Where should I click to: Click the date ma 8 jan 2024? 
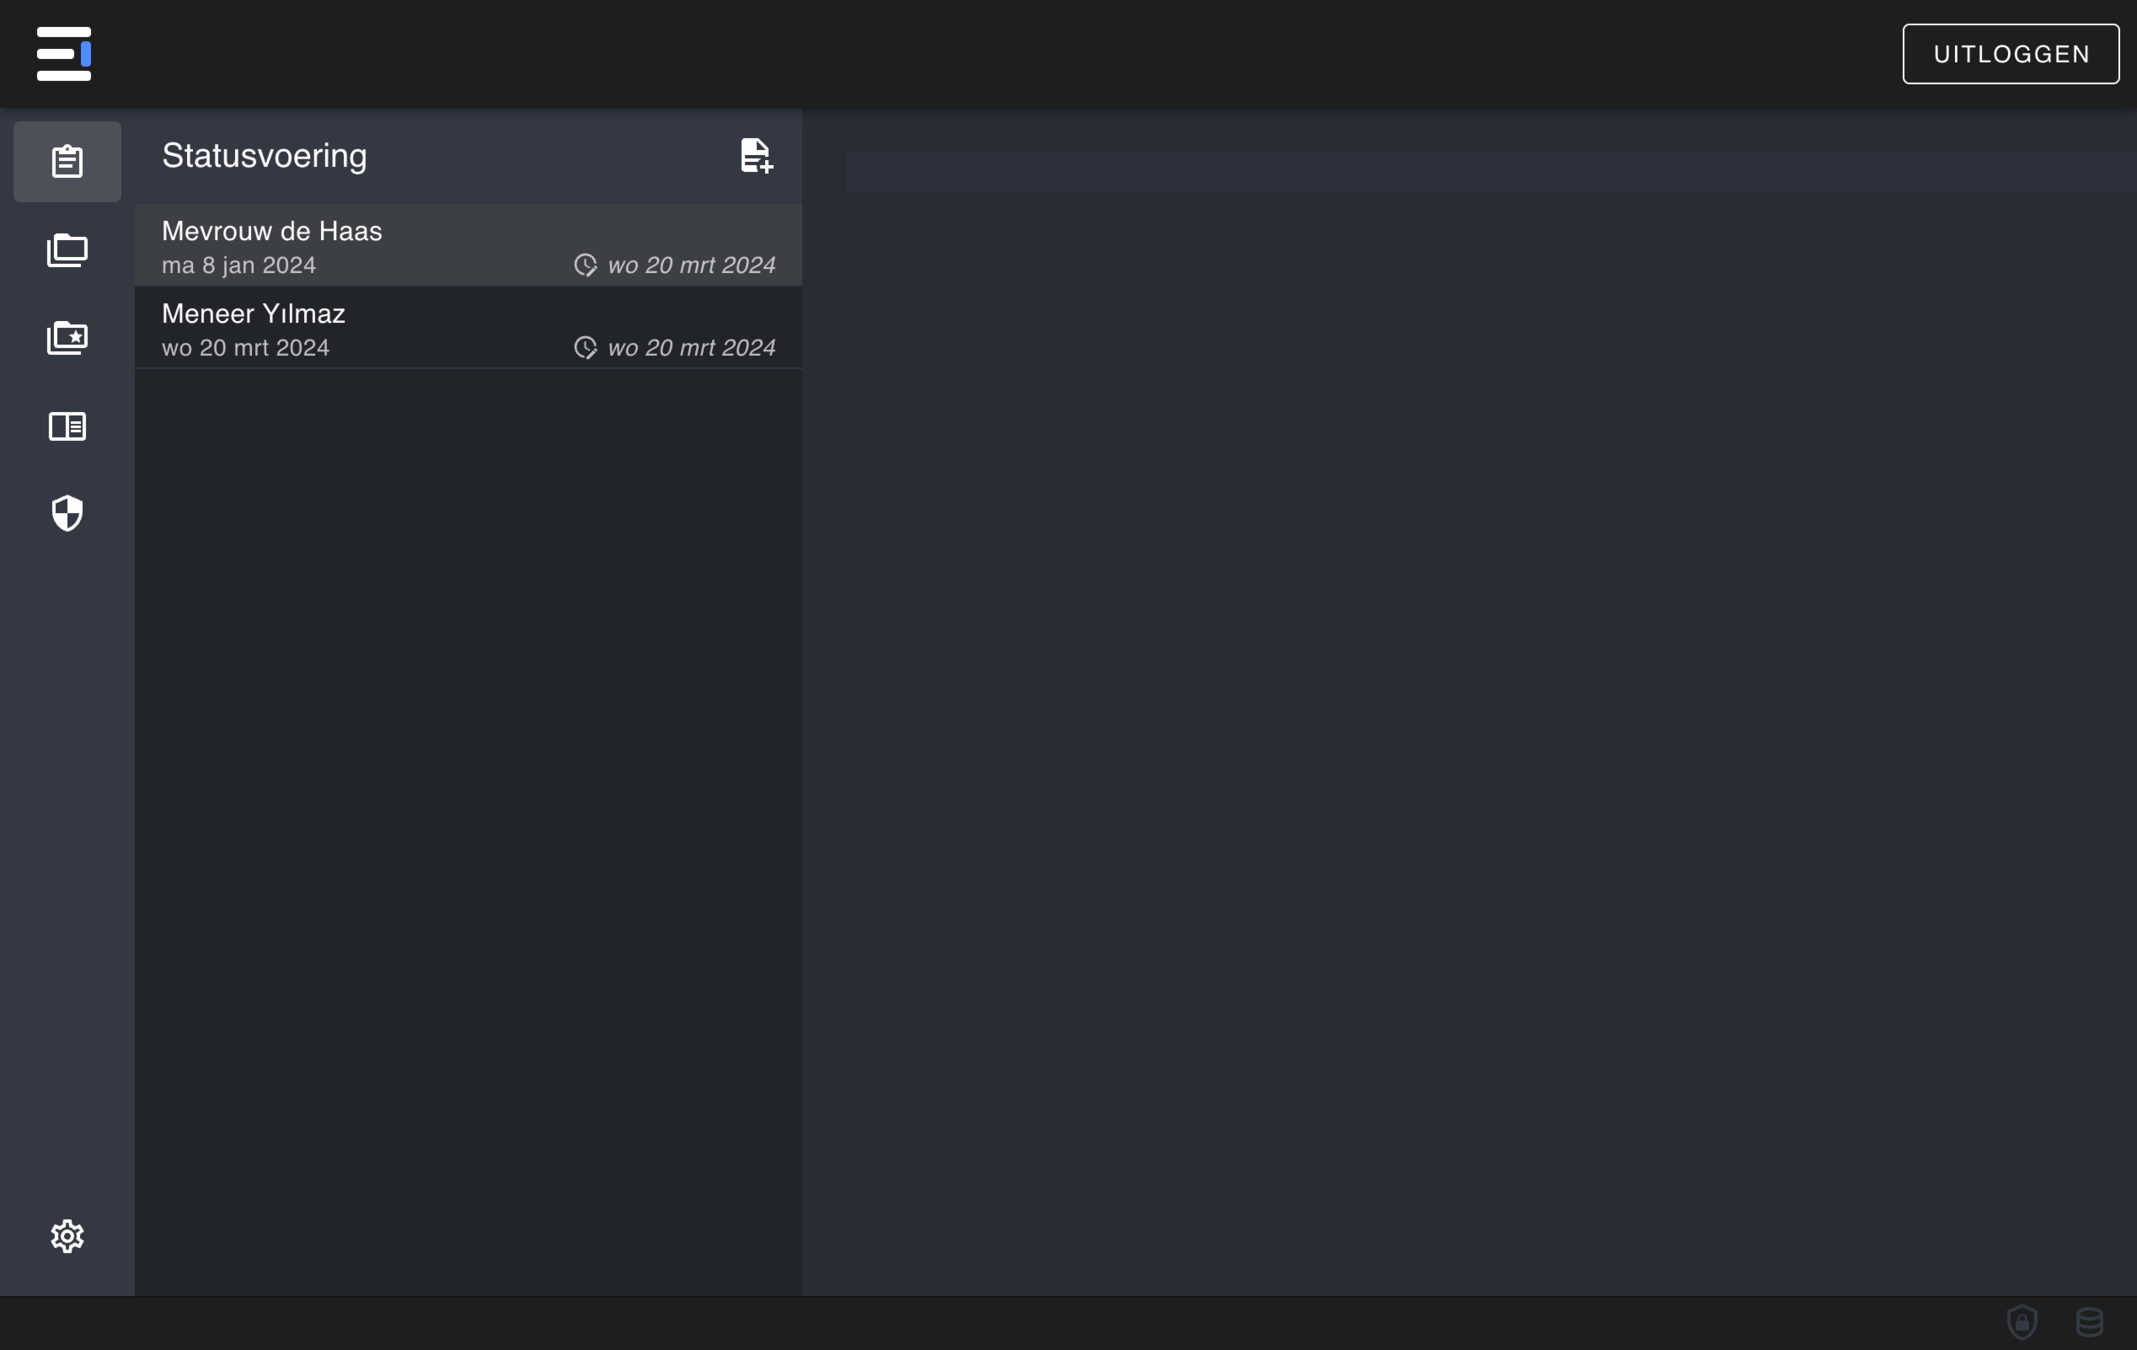(x=239, y=265)
